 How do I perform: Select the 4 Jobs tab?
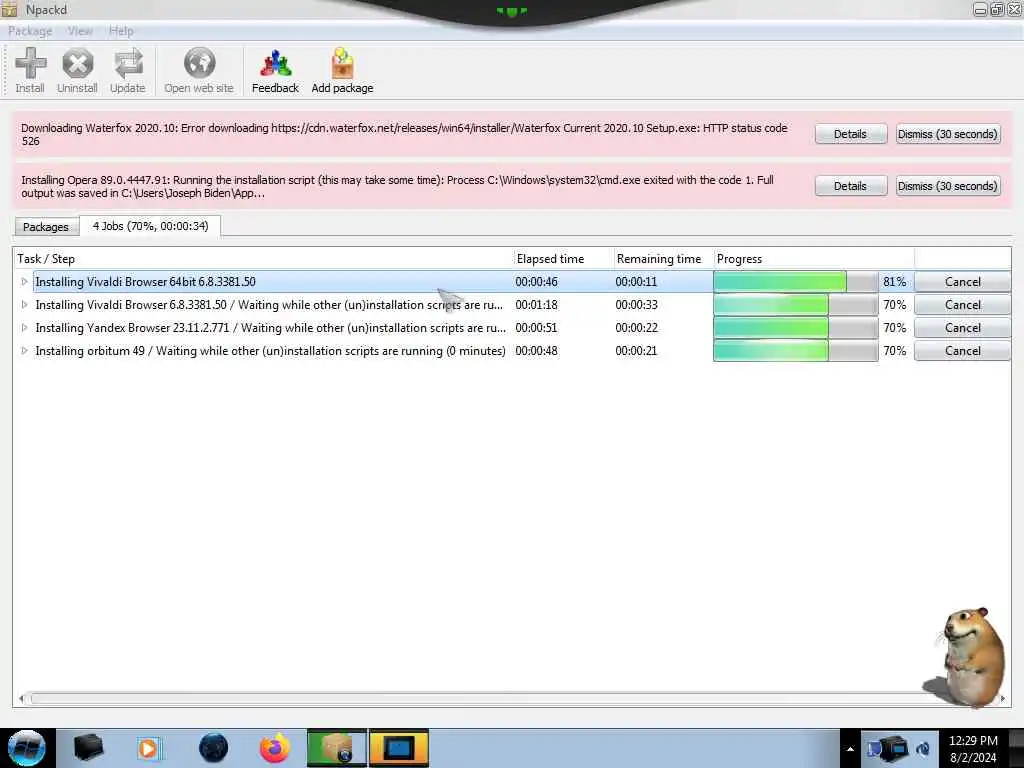coord(150,226)
